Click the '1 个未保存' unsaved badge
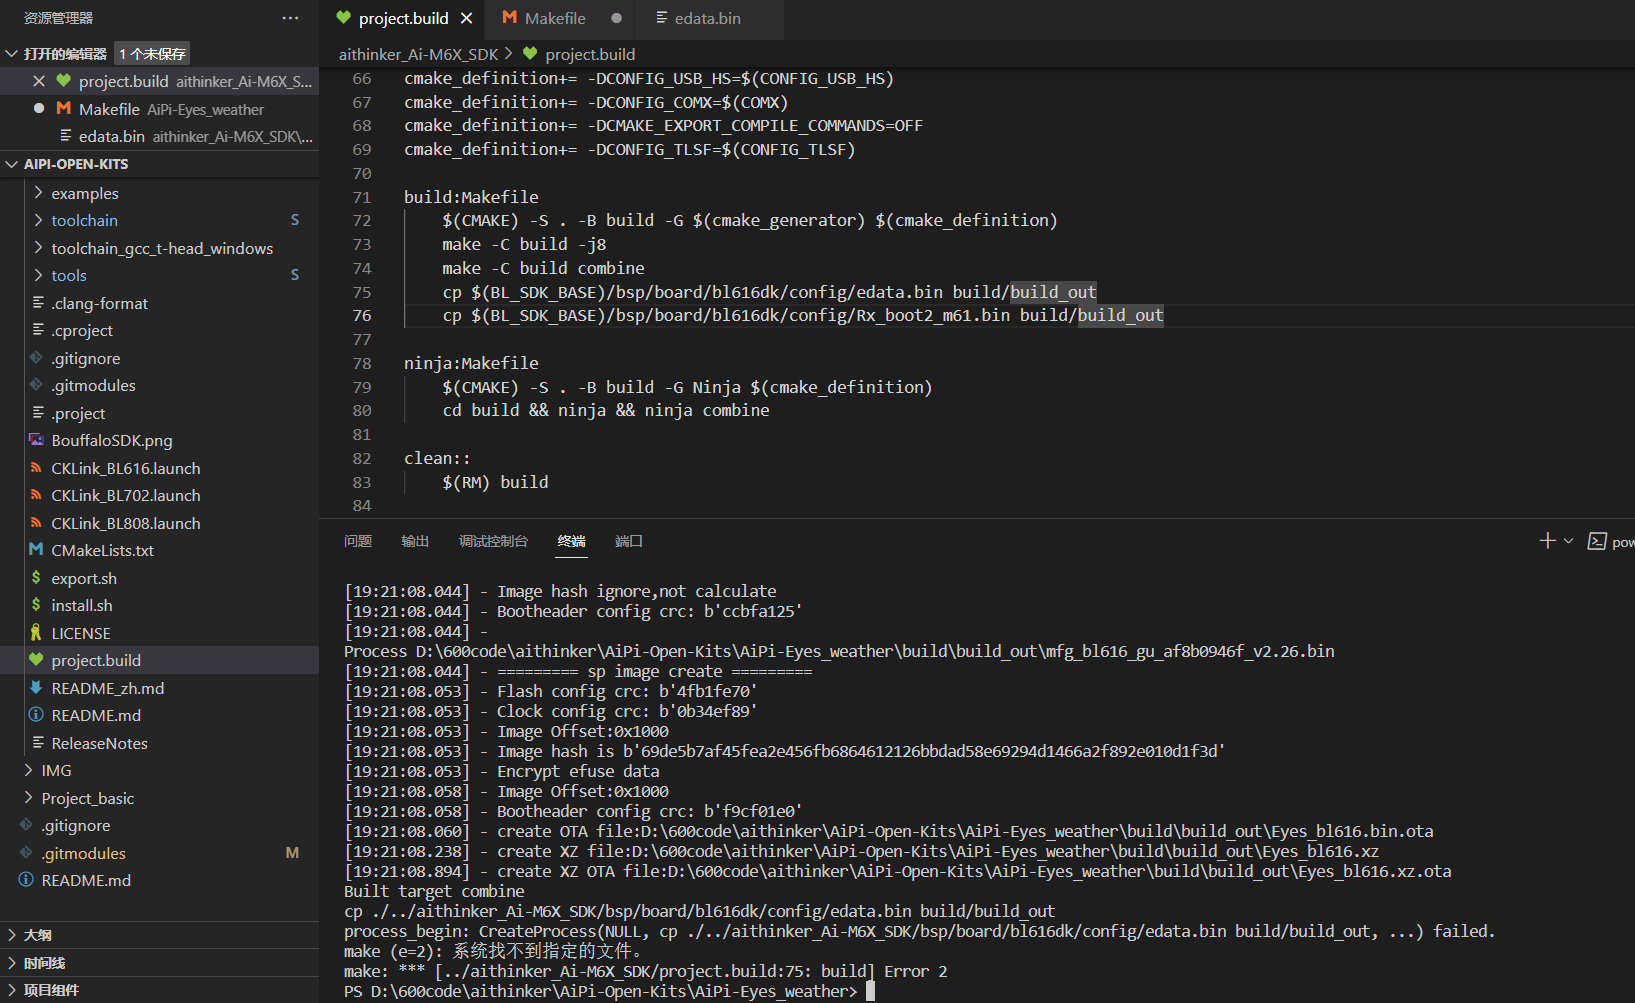Viewport: 1635px width, 1003px height. (x=152, y=53)
